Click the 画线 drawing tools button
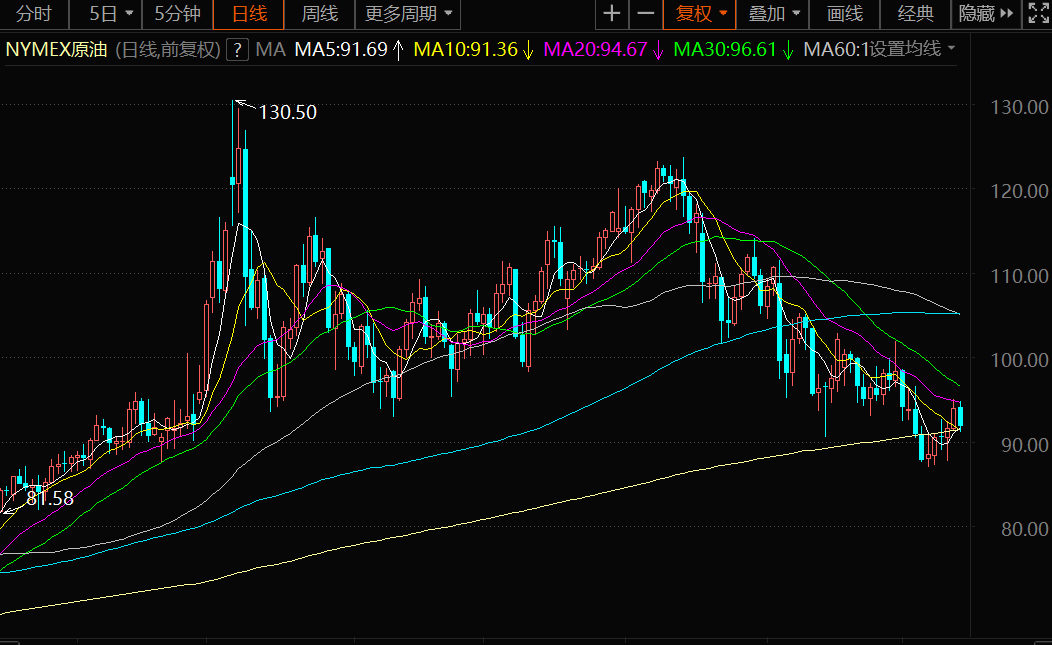Image resolution: width=1052 pixels, height=645 pixels. point(845,14)
